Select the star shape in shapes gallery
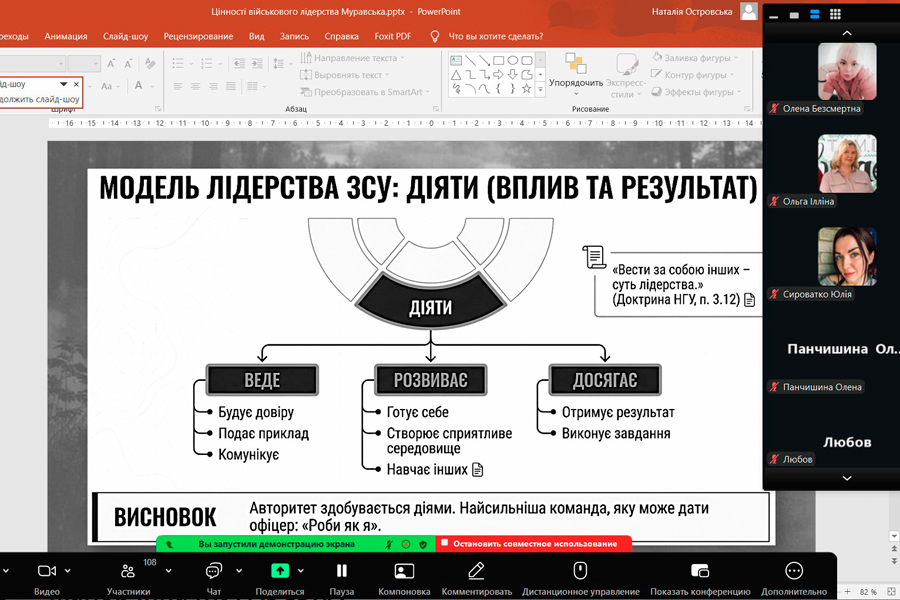Viewport: 900px width, 600px height. (x=526, y=88)
